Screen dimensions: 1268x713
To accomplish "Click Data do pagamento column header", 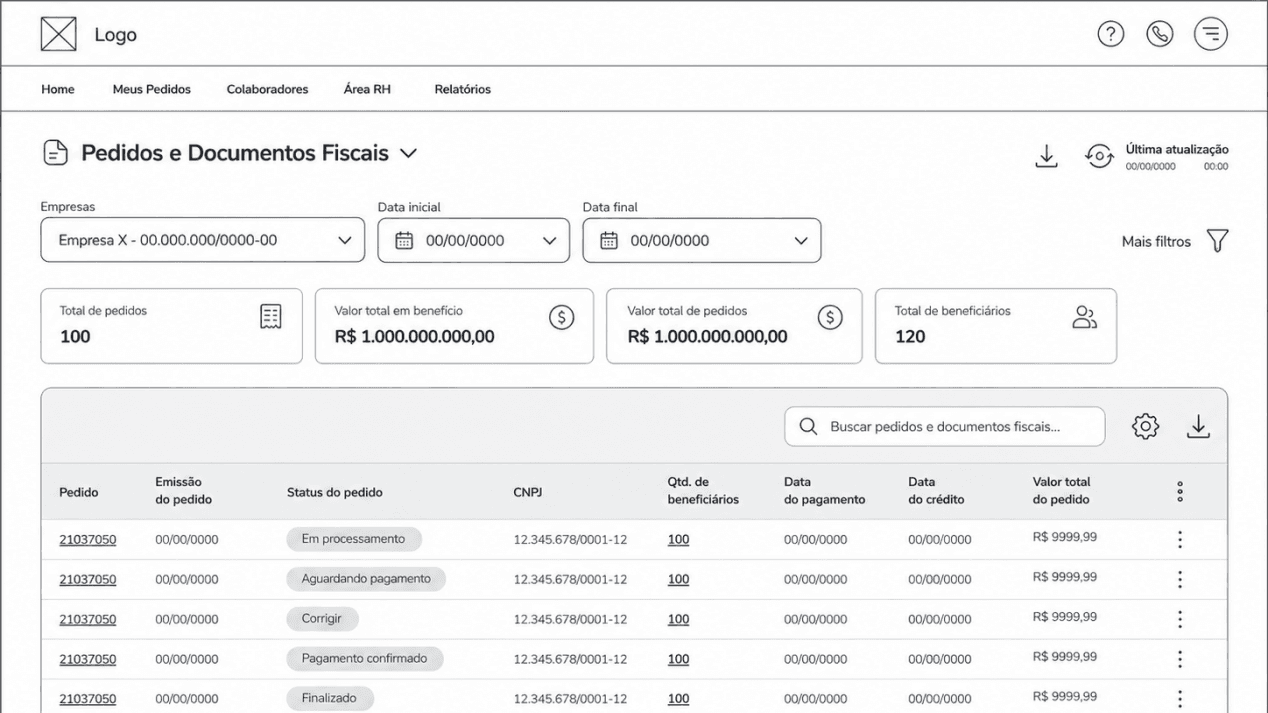I will pos(825,491).
